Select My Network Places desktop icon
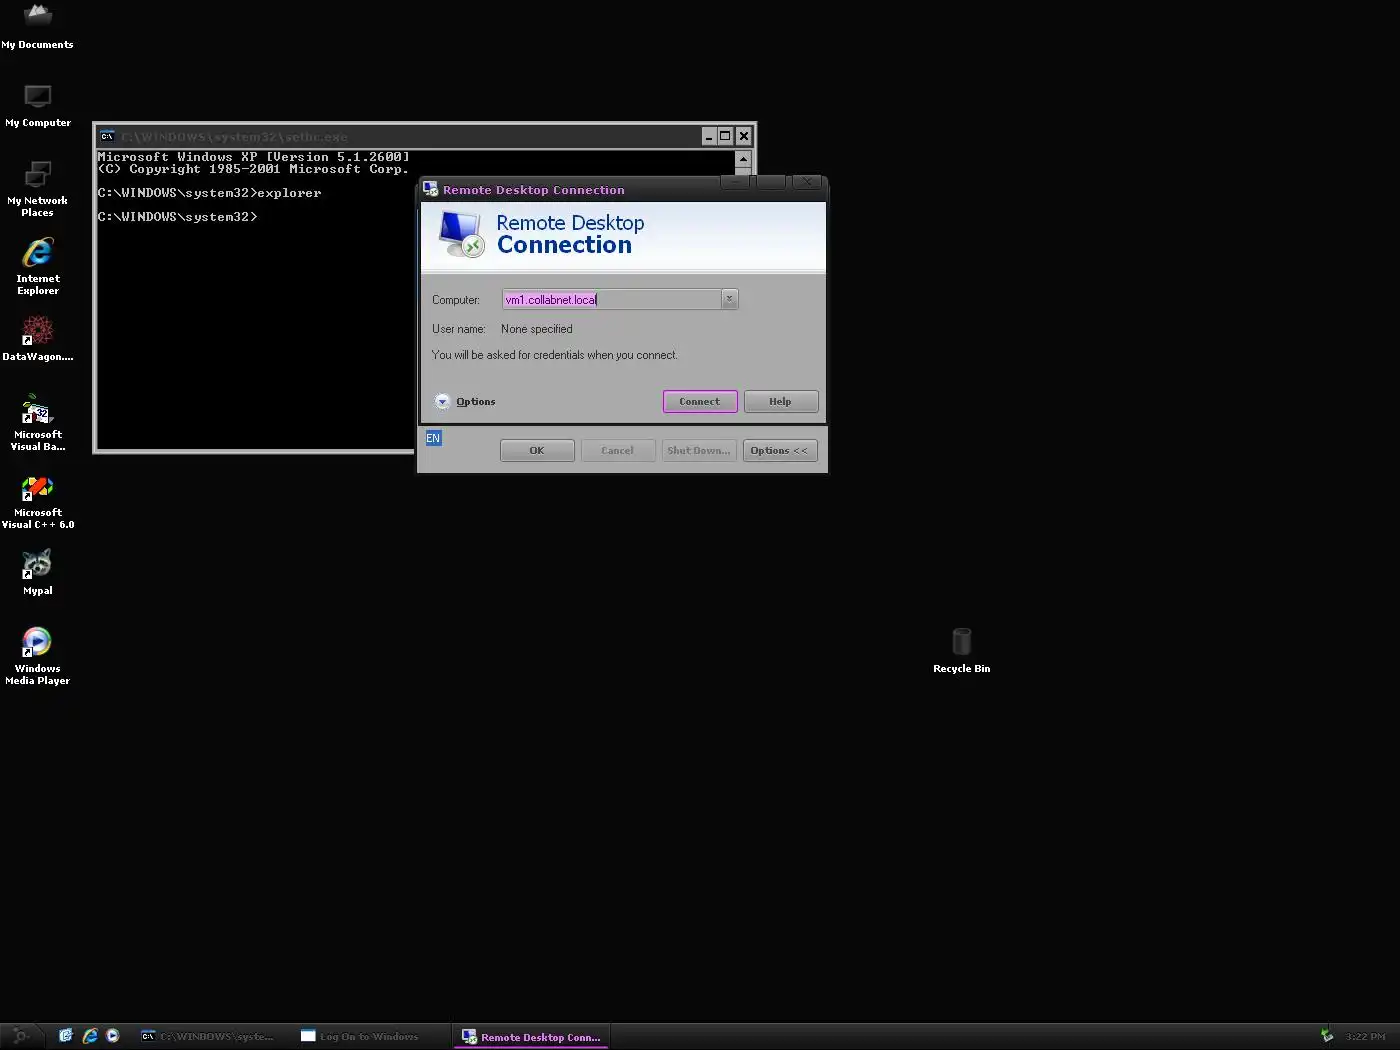The width and height of the screenshot is (1400, 1050). pyautogui.click(x=37, y=190)
